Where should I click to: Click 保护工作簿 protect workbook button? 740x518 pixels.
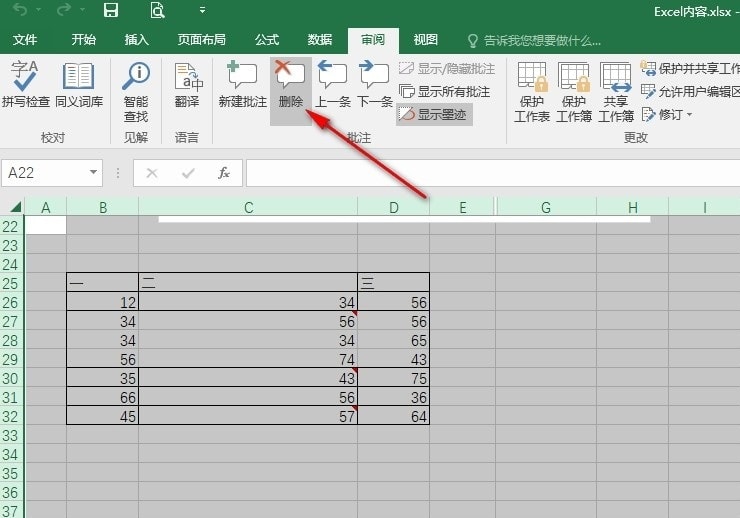(574, 90)
